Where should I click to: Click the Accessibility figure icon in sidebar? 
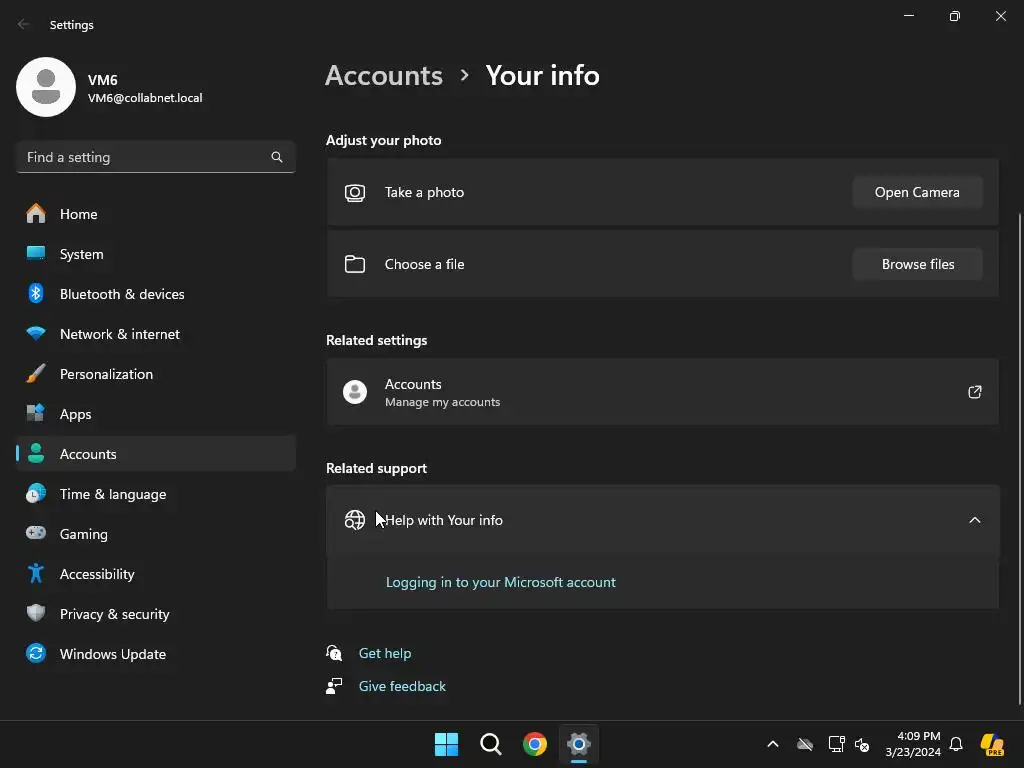pyautogui.click(x=36, y=574)
